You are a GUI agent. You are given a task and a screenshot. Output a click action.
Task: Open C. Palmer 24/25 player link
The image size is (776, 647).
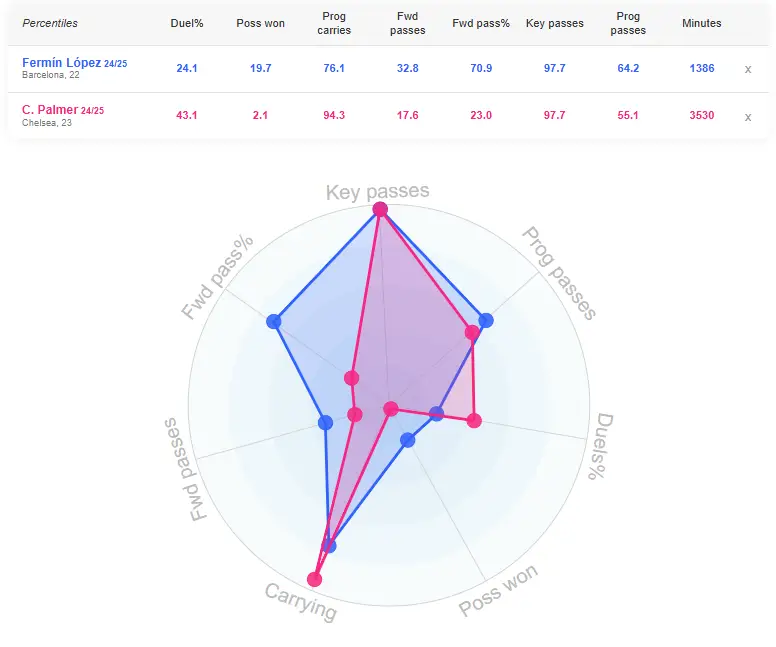(63, 110)
